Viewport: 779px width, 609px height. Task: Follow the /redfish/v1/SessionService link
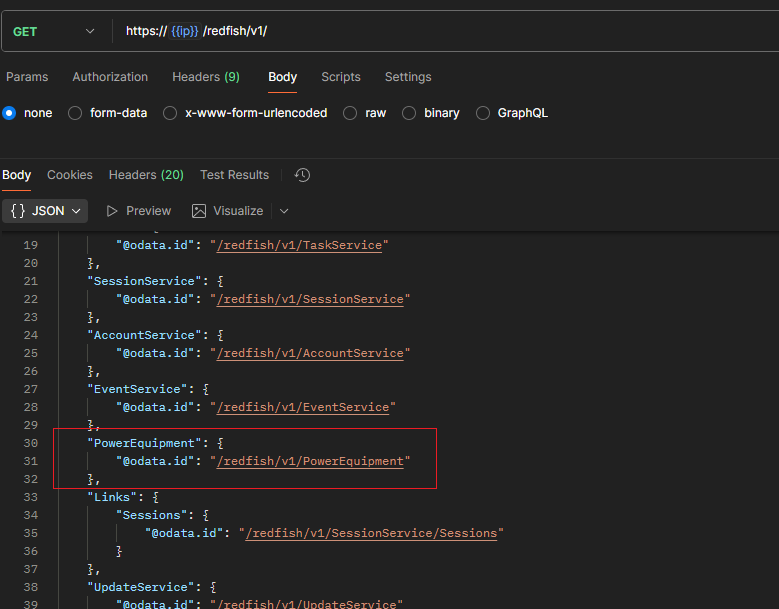(x=310, y=300)
